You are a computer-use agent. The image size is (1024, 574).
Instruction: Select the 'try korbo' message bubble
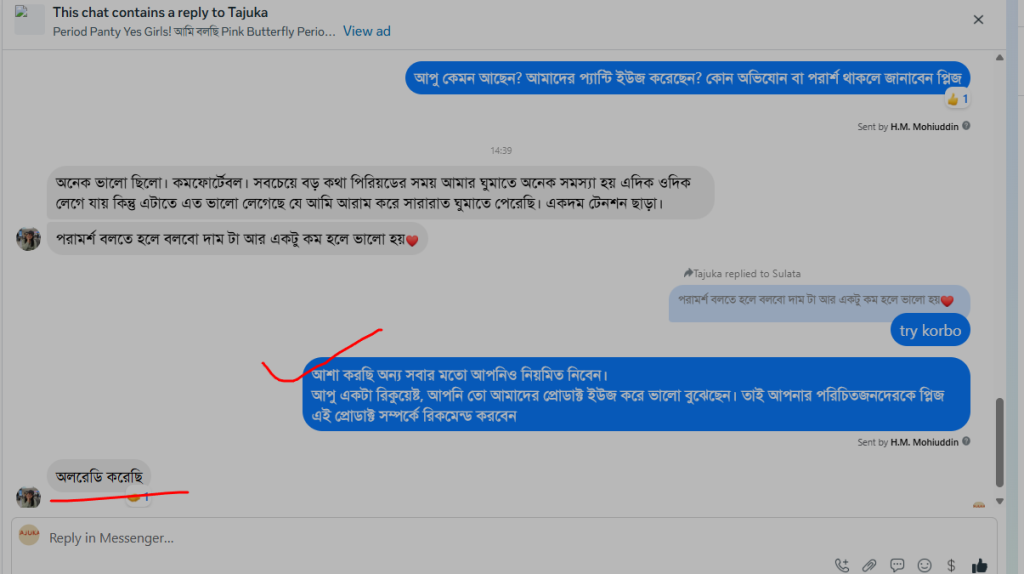pos(930,330)
